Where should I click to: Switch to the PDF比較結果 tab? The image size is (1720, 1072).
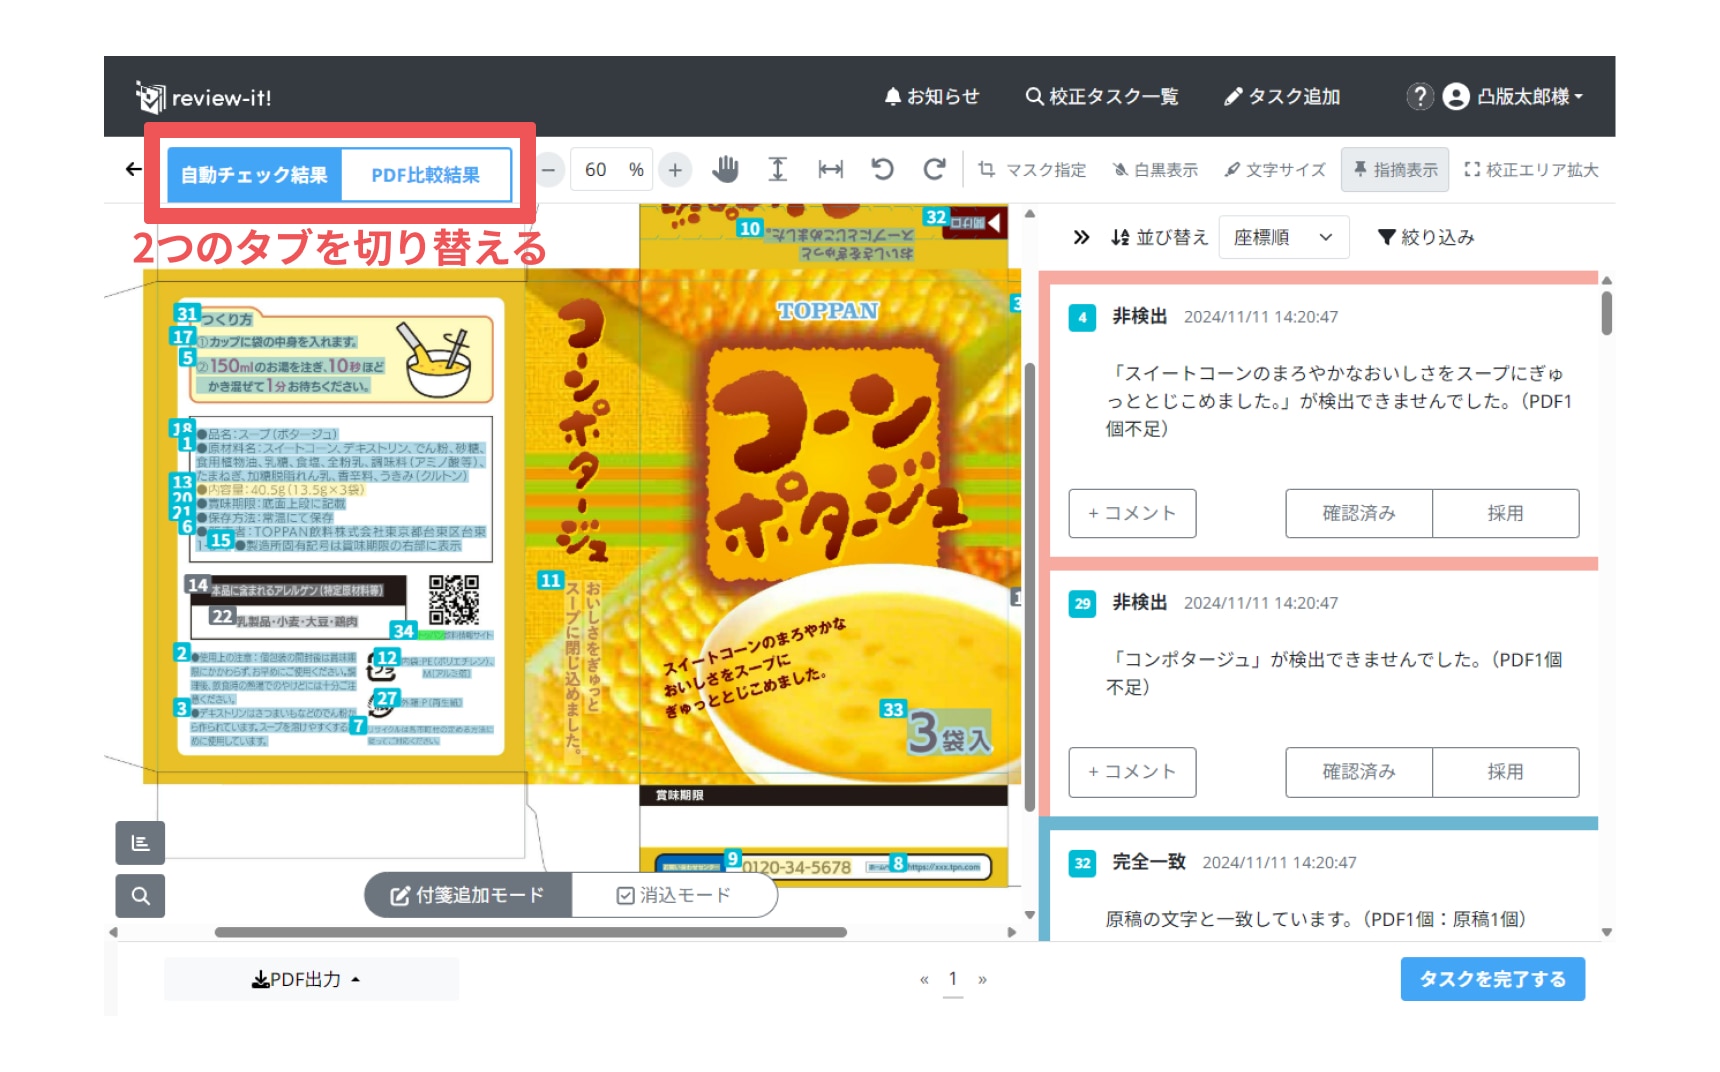tap(425, 175)
